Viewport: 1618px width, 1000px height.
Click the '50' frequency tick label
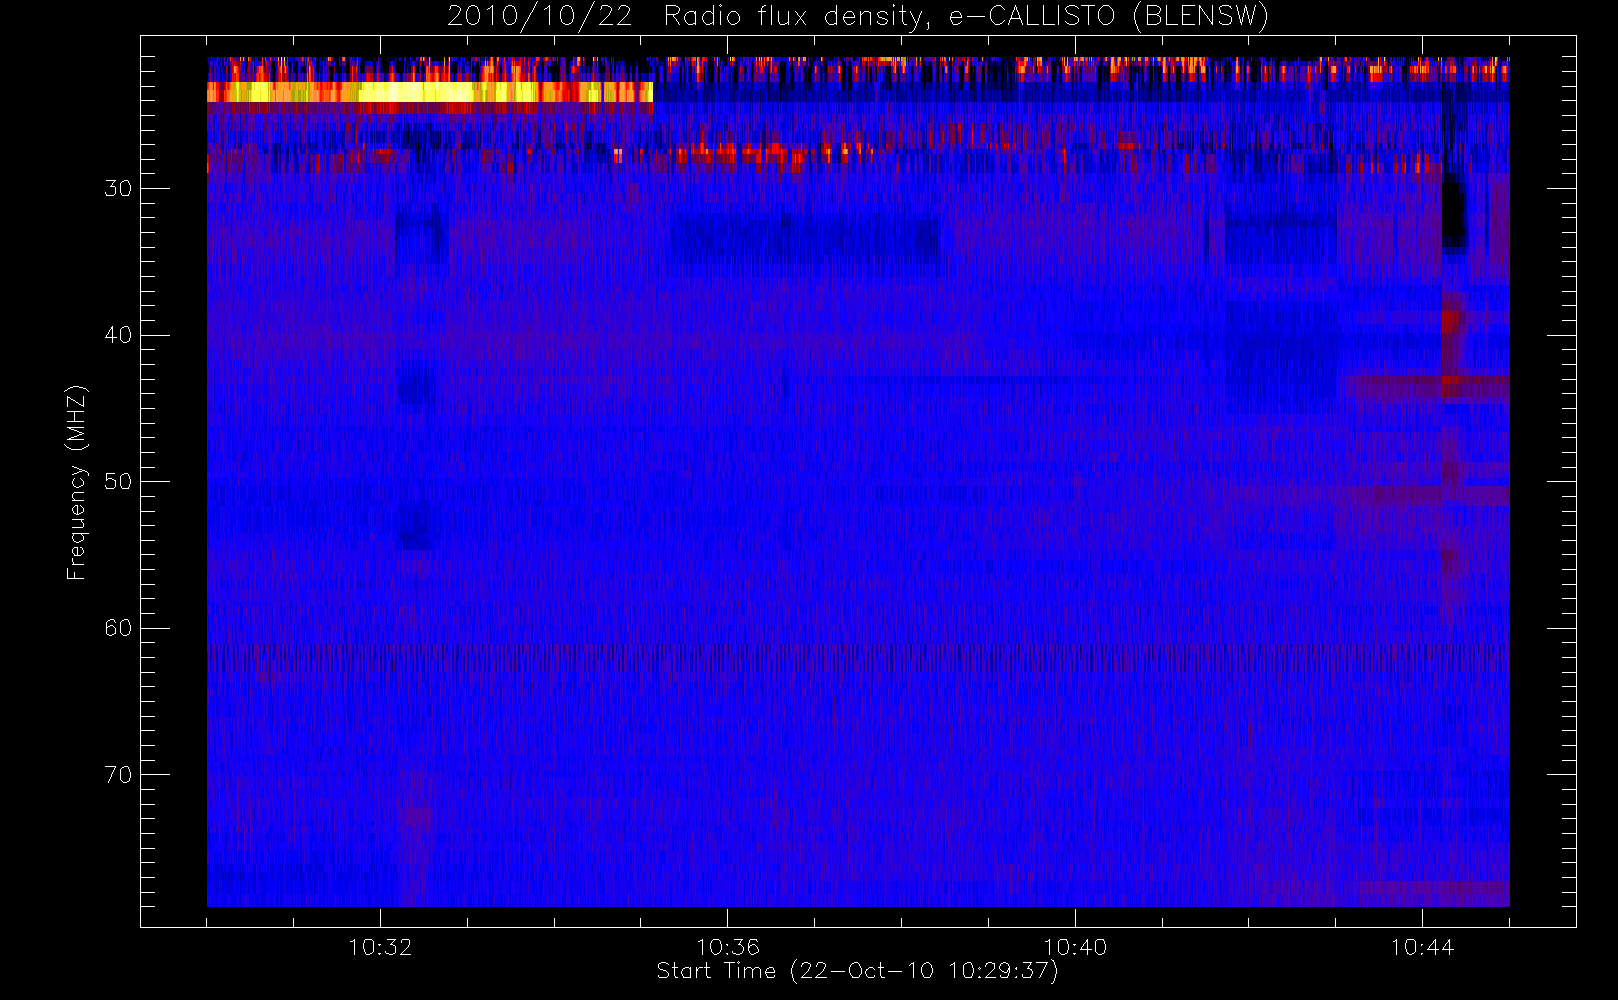(x=118, y=481)
